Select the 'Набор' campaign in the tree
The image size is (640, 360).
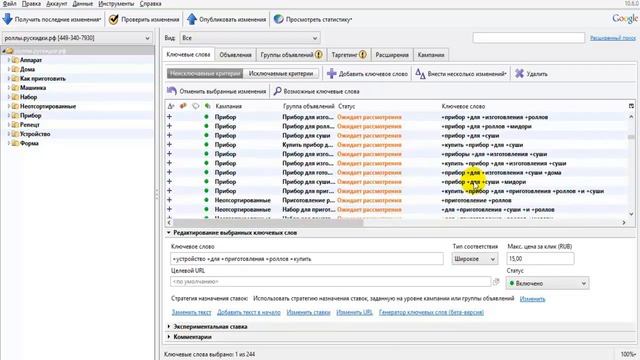[x=28, y=97]
